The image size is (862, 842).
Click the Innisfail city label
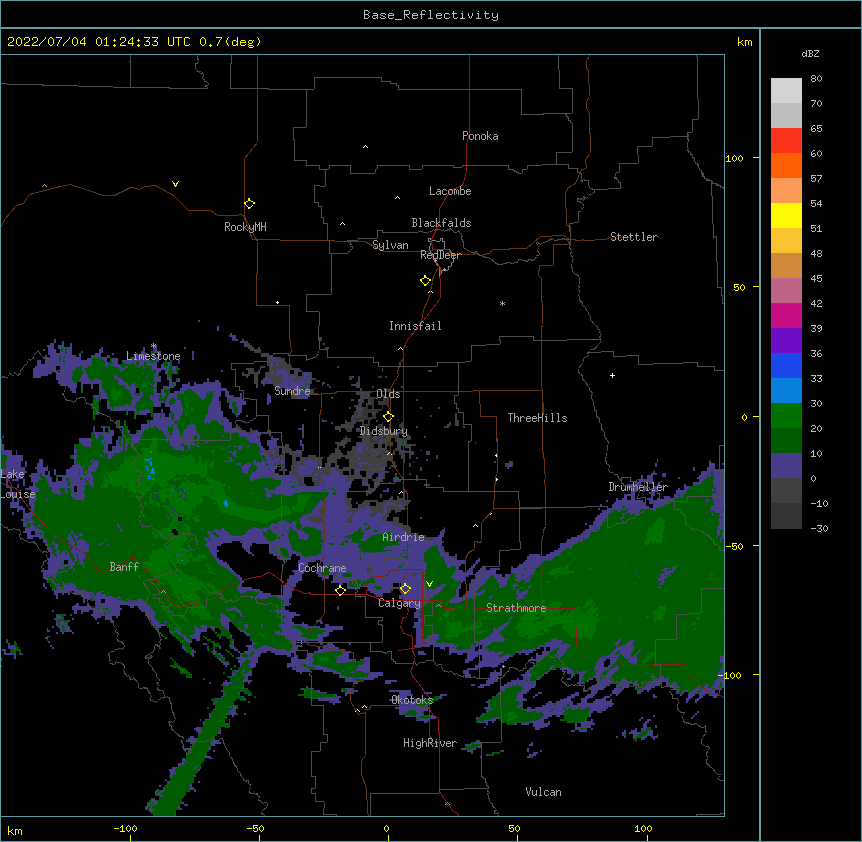click(415, 326)
